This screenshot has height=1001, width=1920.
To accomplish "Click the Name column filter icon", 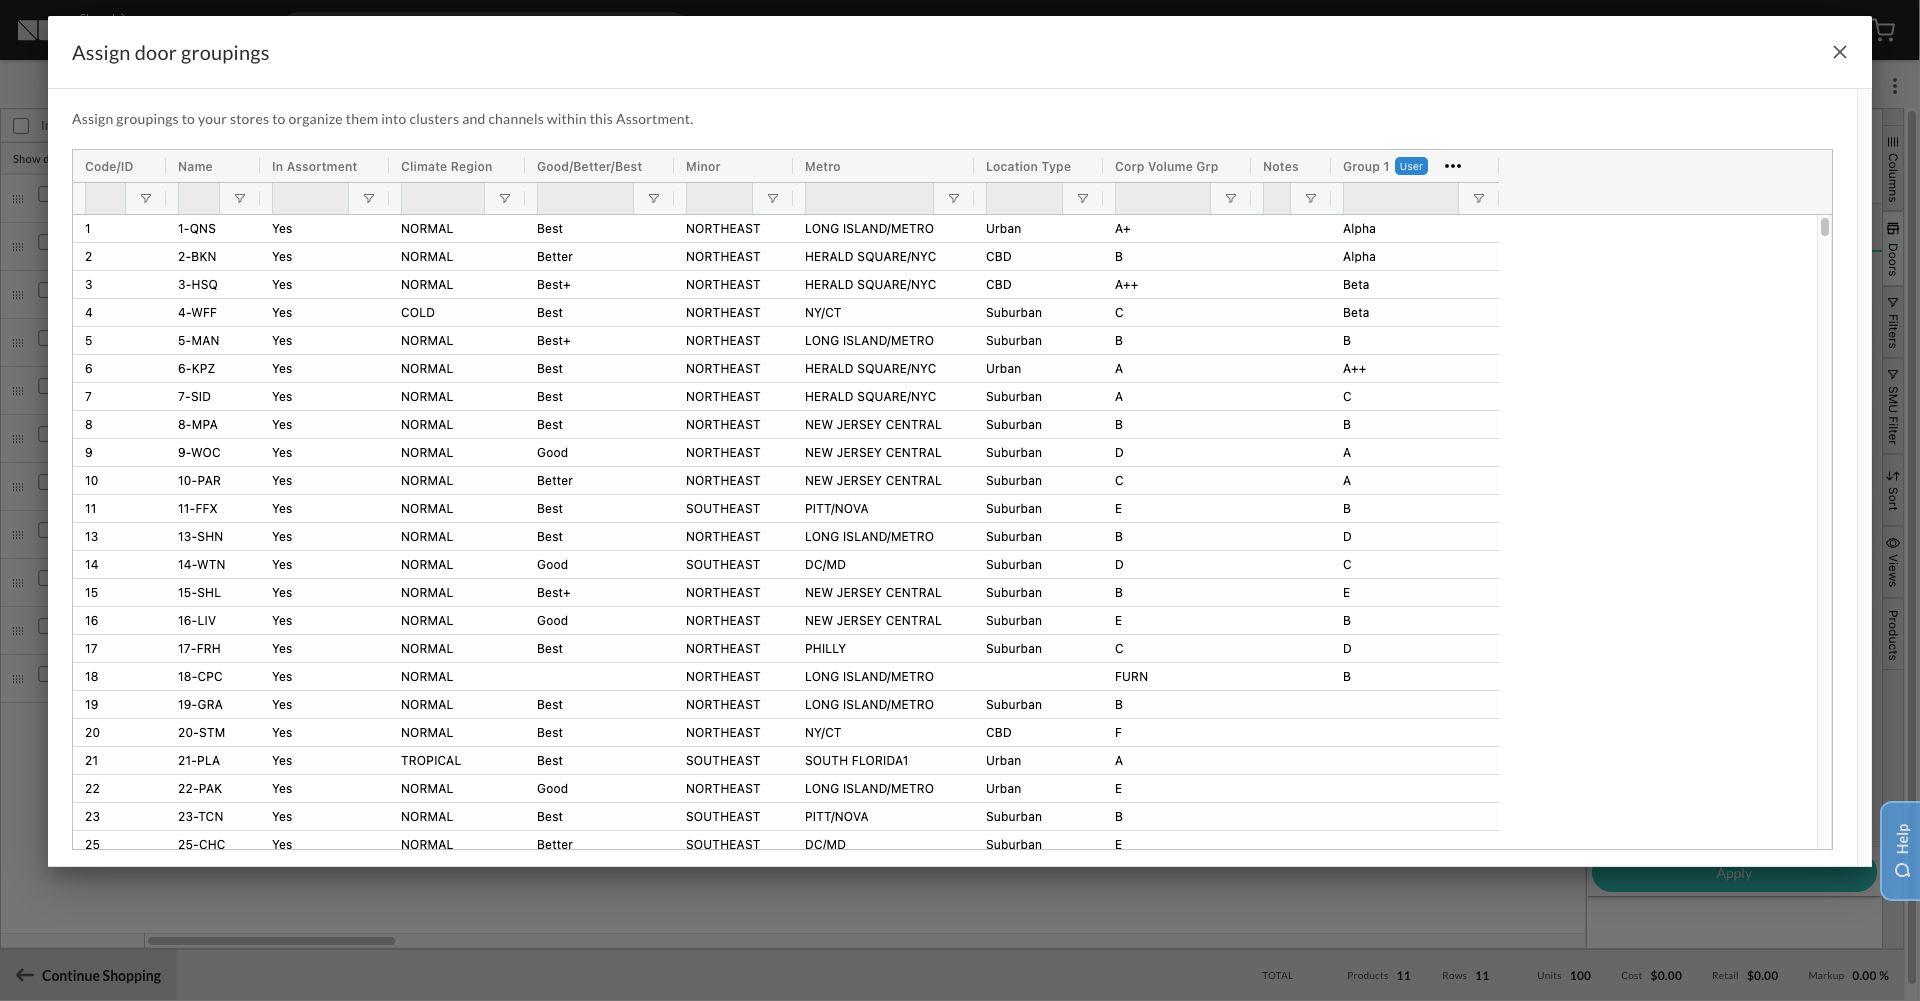I will [x=240, y=199].
